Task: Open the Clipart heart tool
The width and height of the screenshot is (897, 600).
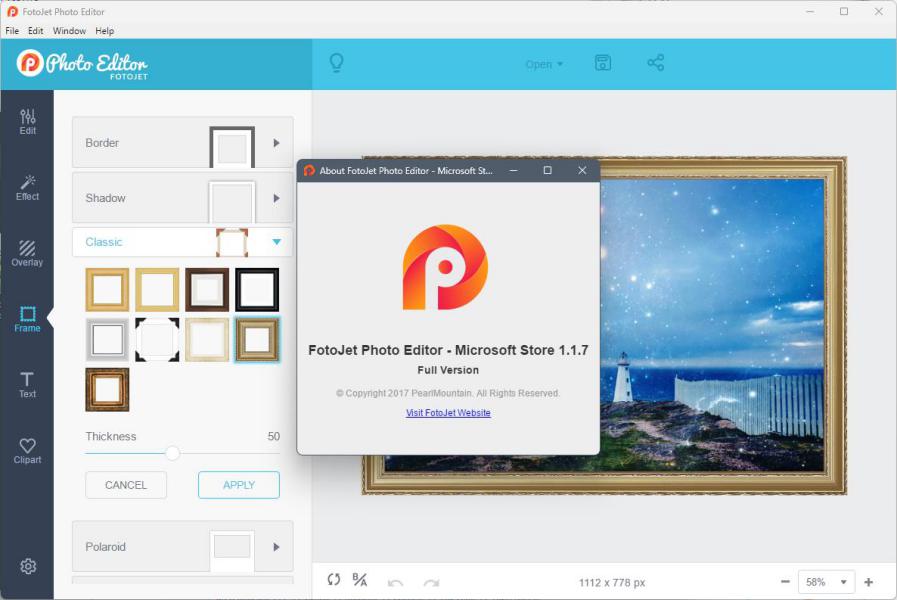Action: 27,451
